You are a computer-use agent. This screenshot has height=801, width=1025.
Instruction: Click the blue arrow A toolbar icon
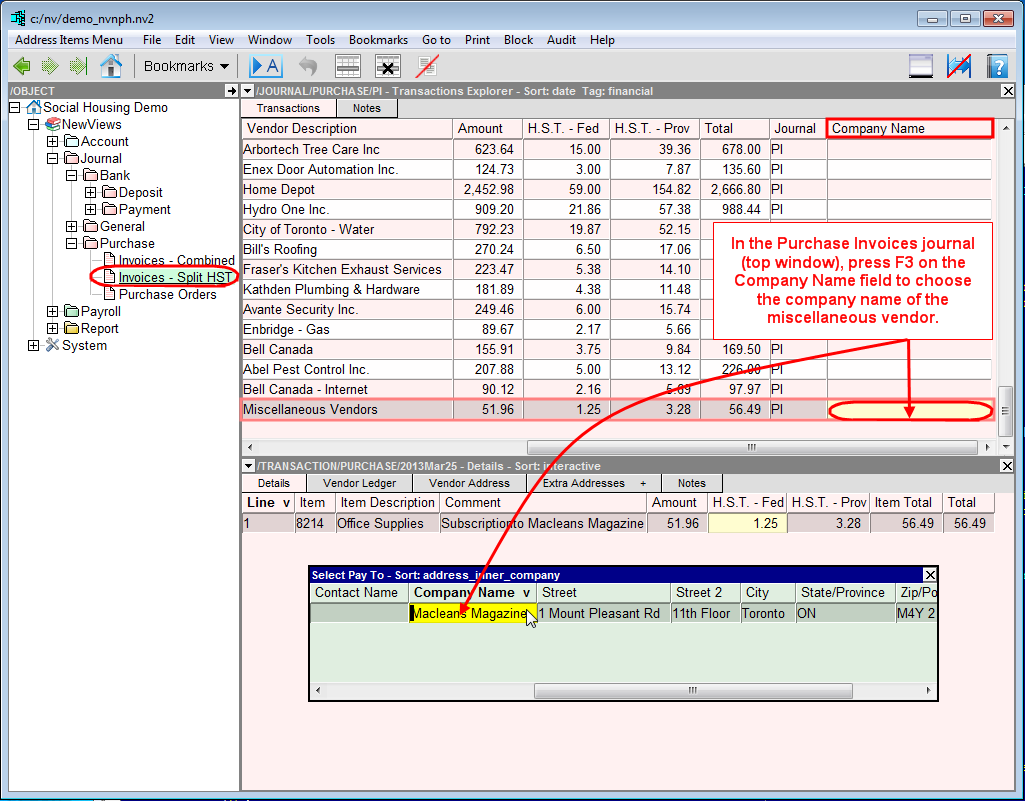pos(266,66)
